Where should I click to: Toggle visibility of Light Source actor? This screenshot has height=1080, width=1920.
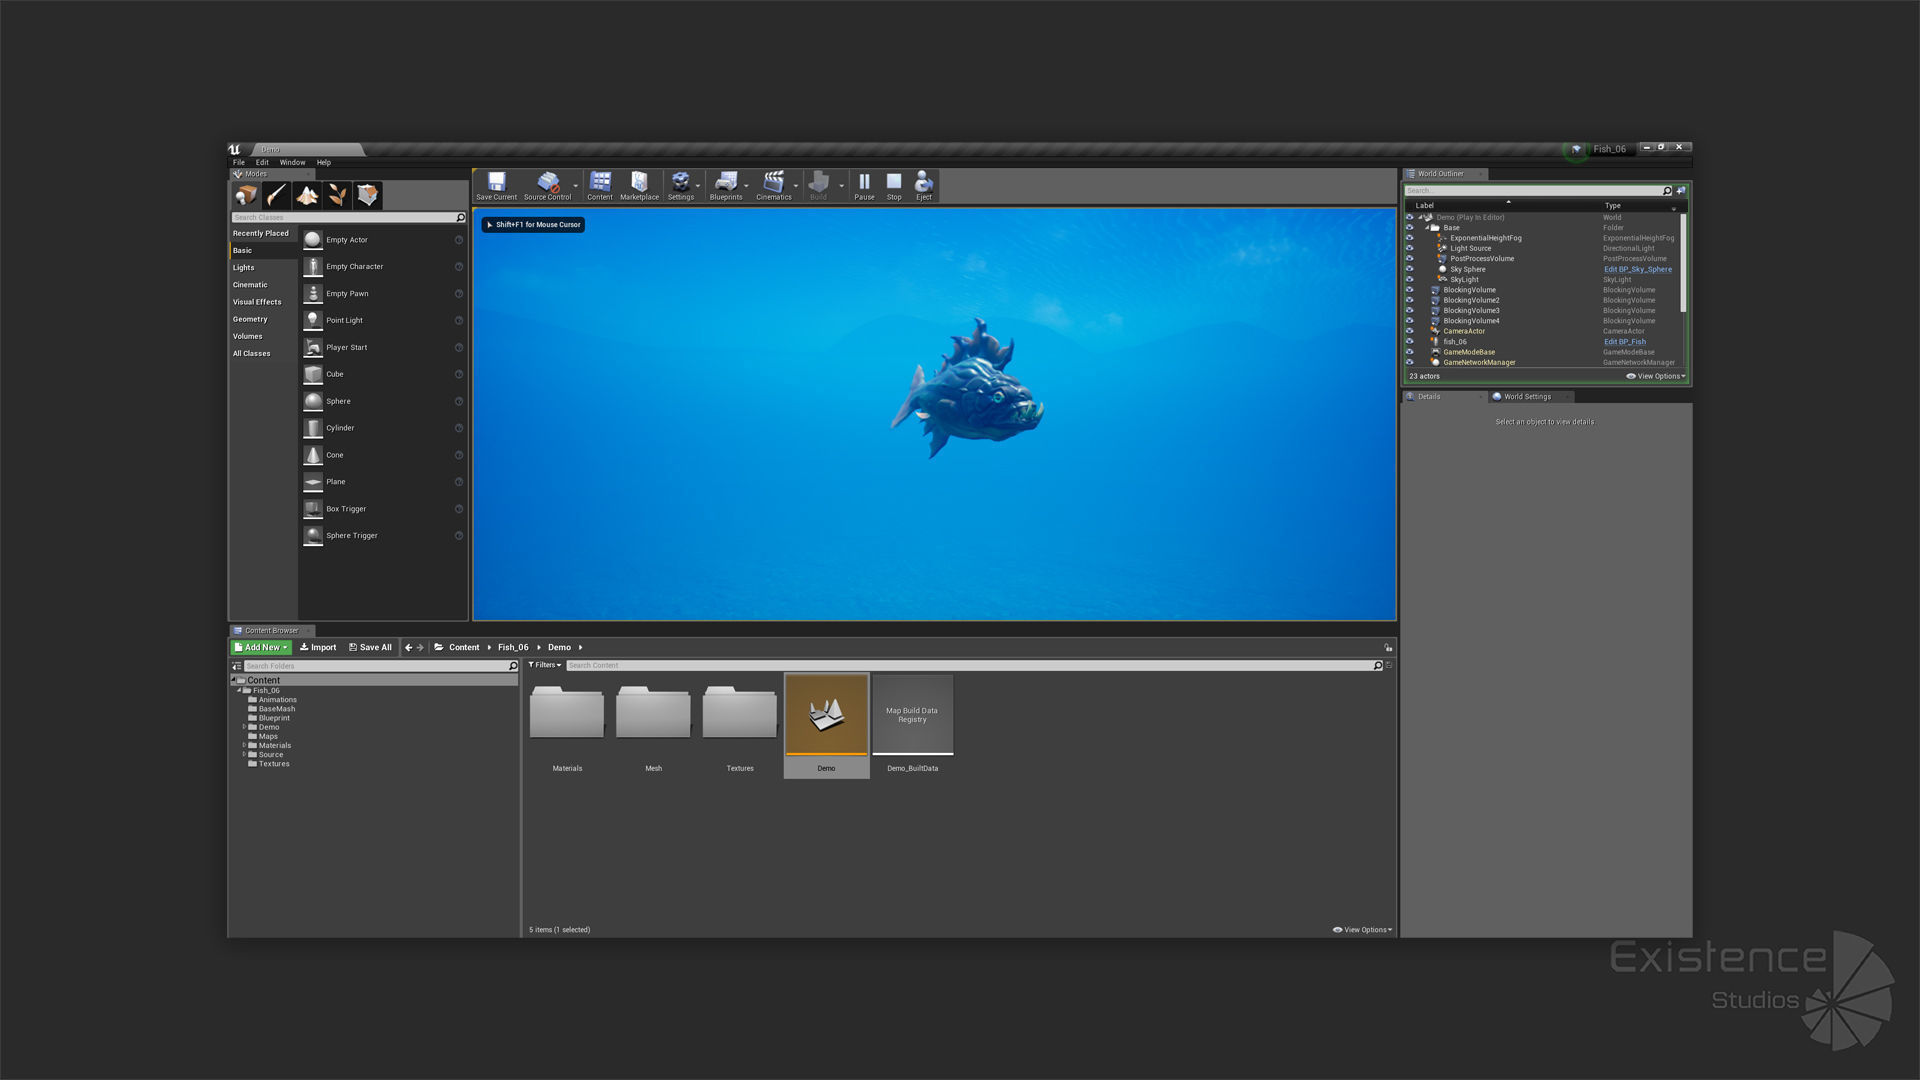1410,248
